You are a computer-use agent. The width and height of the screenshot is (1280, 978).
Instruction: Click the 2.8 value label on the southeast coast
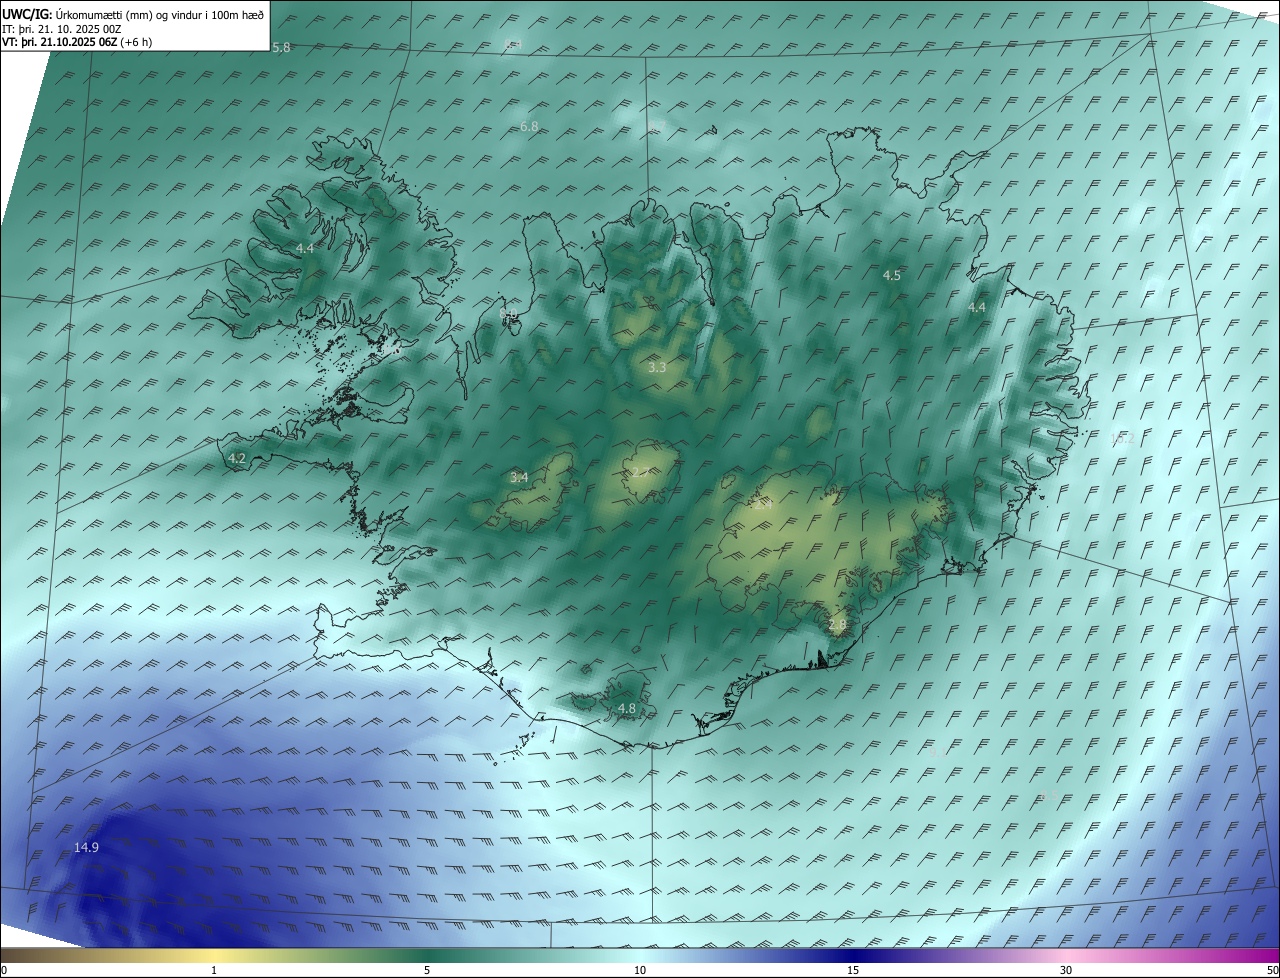tap(837, 624)
